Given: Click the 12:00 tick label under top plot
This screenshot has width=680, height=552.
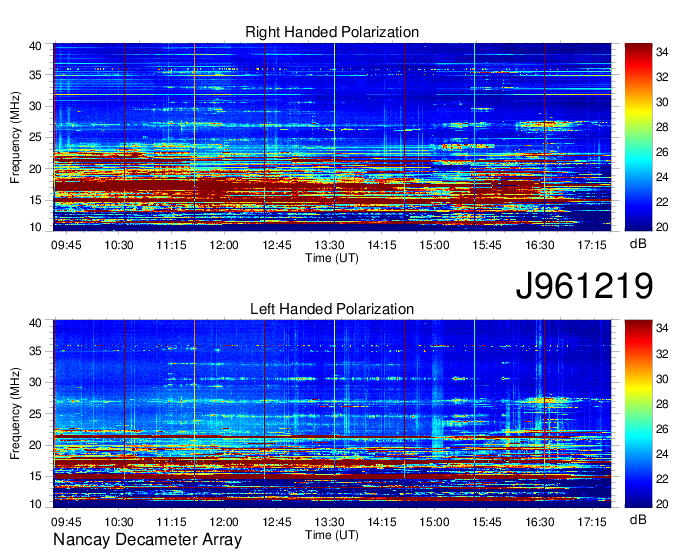Looking at the screenshot, I should [x=224, y=245].
